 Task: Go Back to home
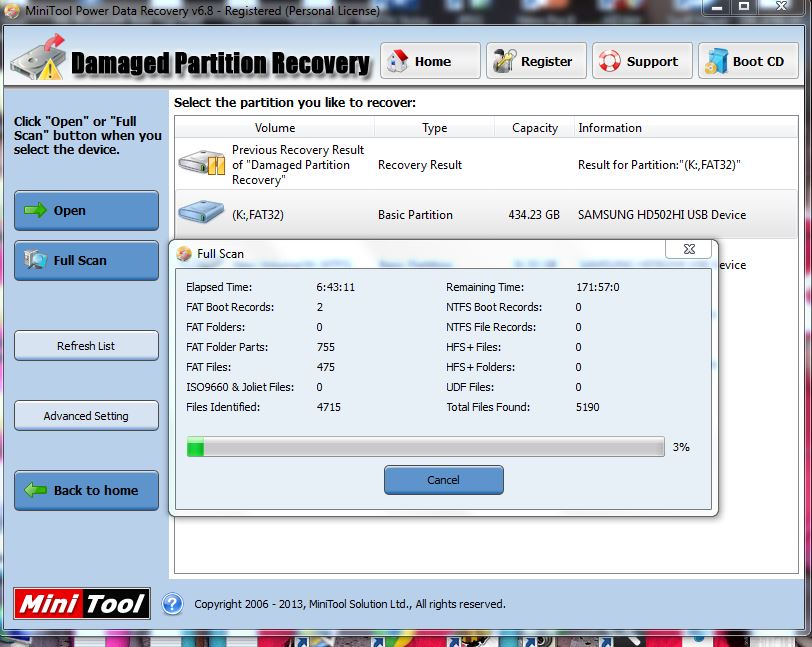point(86,490)
